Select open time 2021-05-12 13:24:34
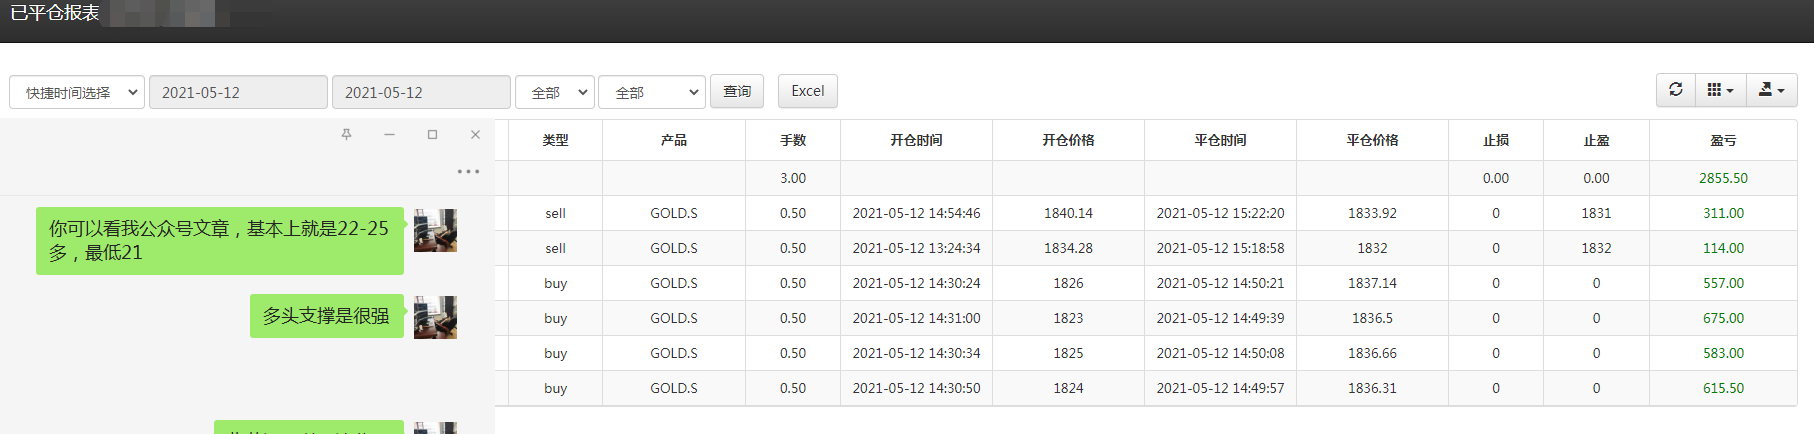Viewport: 1814px width, 434px height. pyautogui.click(x=916, y=248)
